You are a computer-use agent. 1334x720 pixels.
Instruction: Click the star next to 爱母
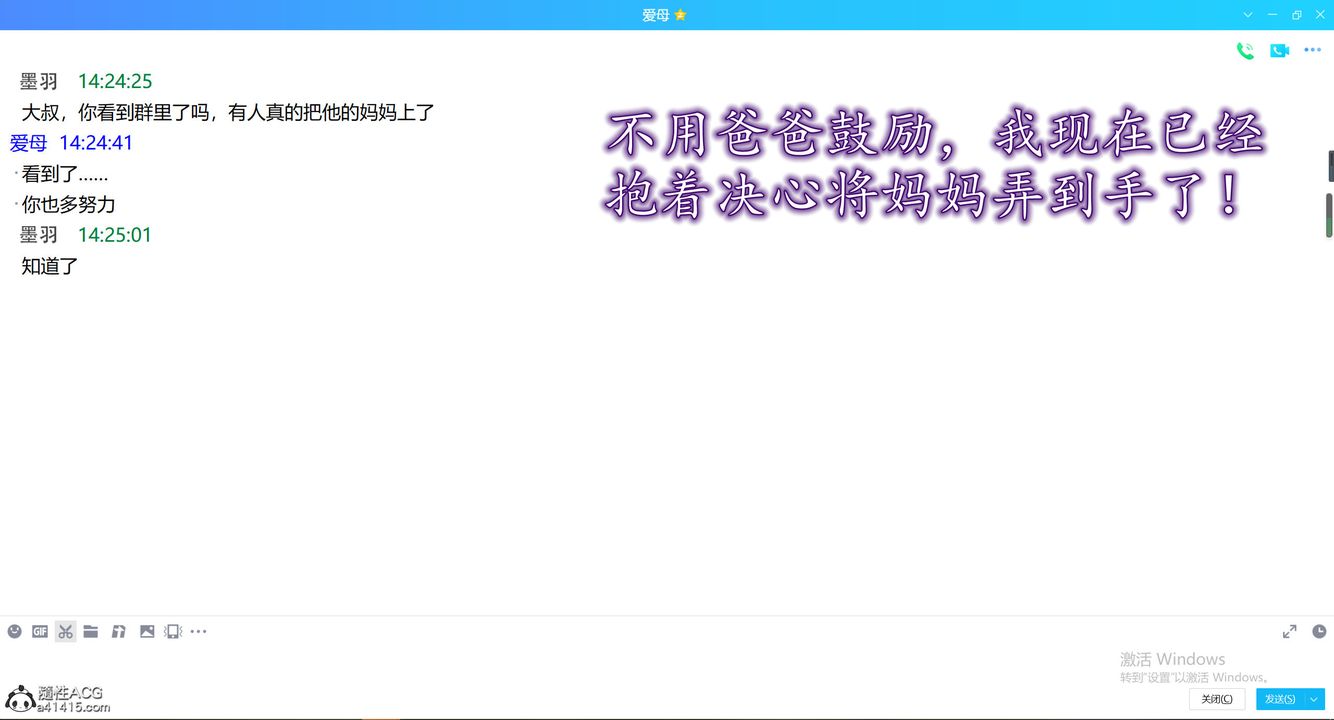pos(679,15)
